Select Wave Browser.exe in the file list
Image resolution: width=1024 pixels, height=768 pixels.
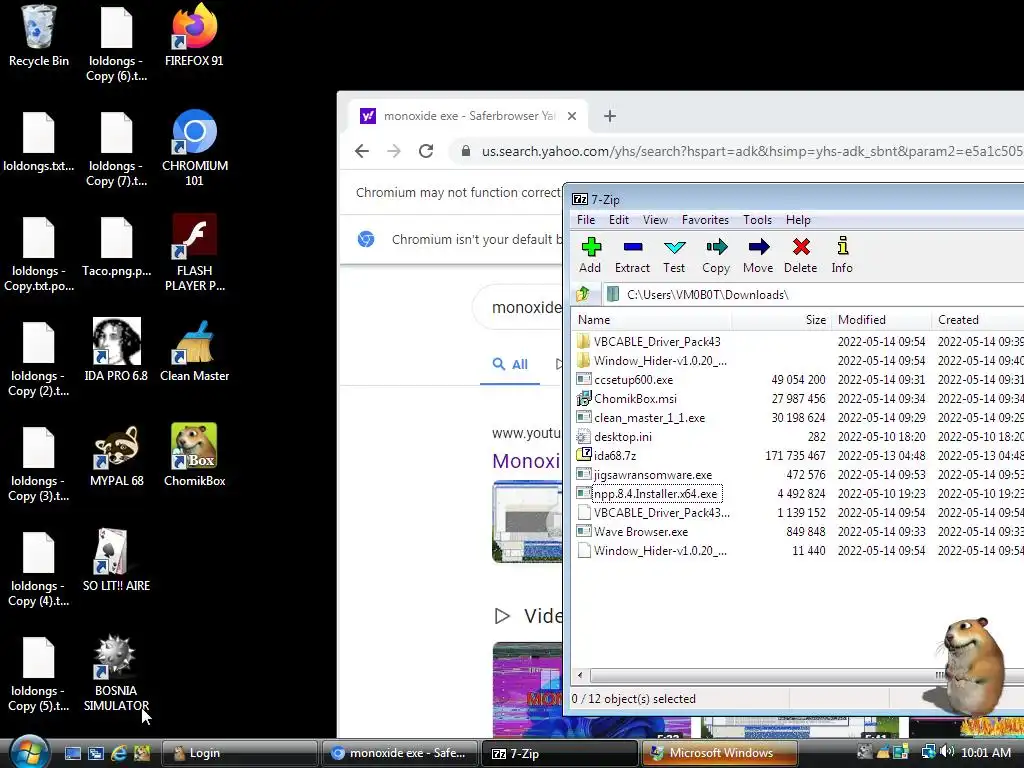(x=799, y=532)
